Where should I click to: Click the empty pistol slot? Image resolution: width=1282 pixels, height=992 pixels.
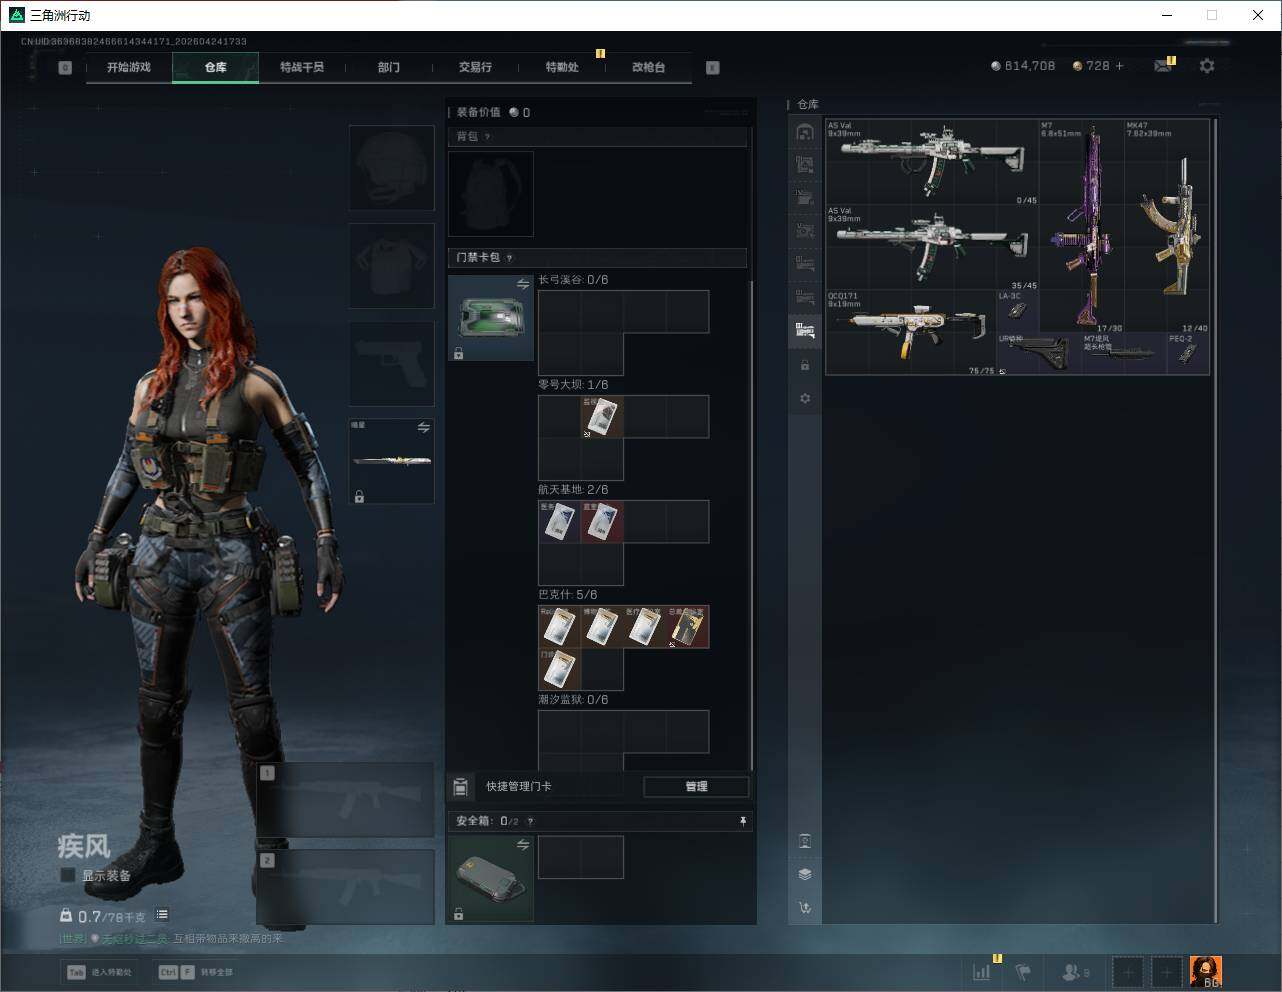(392, 364)
